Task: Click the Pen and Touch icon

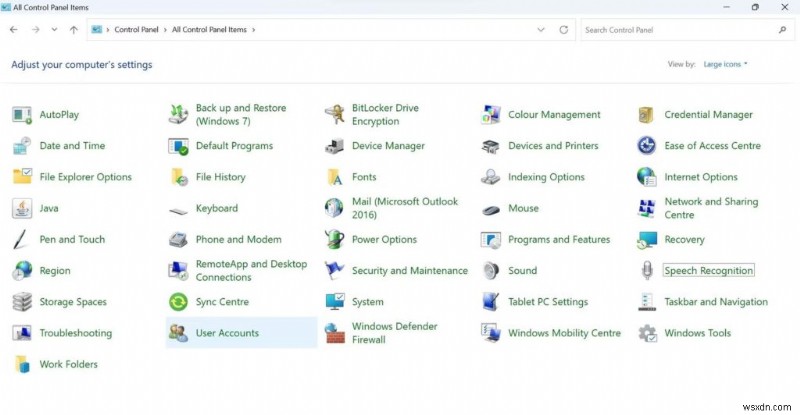Action: (x=21, y=239)
